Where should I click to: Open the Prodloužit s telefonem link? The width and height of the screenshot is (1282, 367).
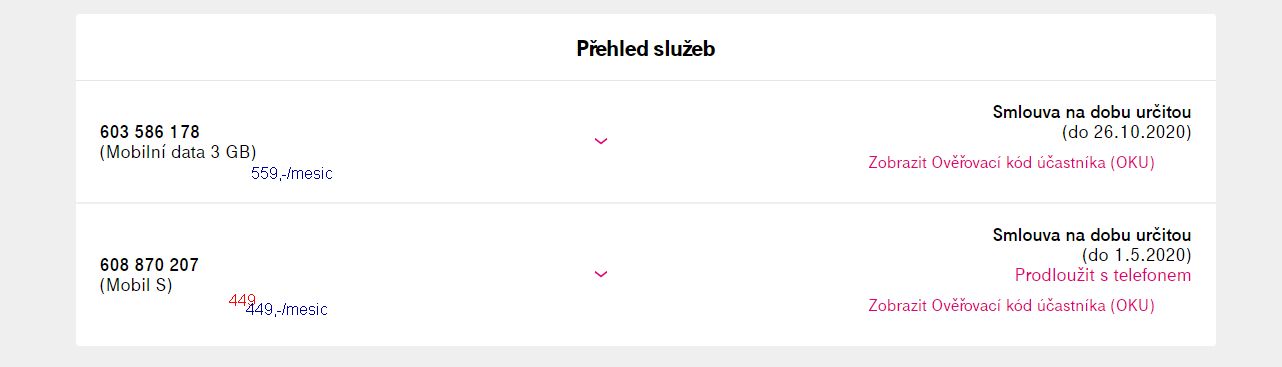[1103, 275]
